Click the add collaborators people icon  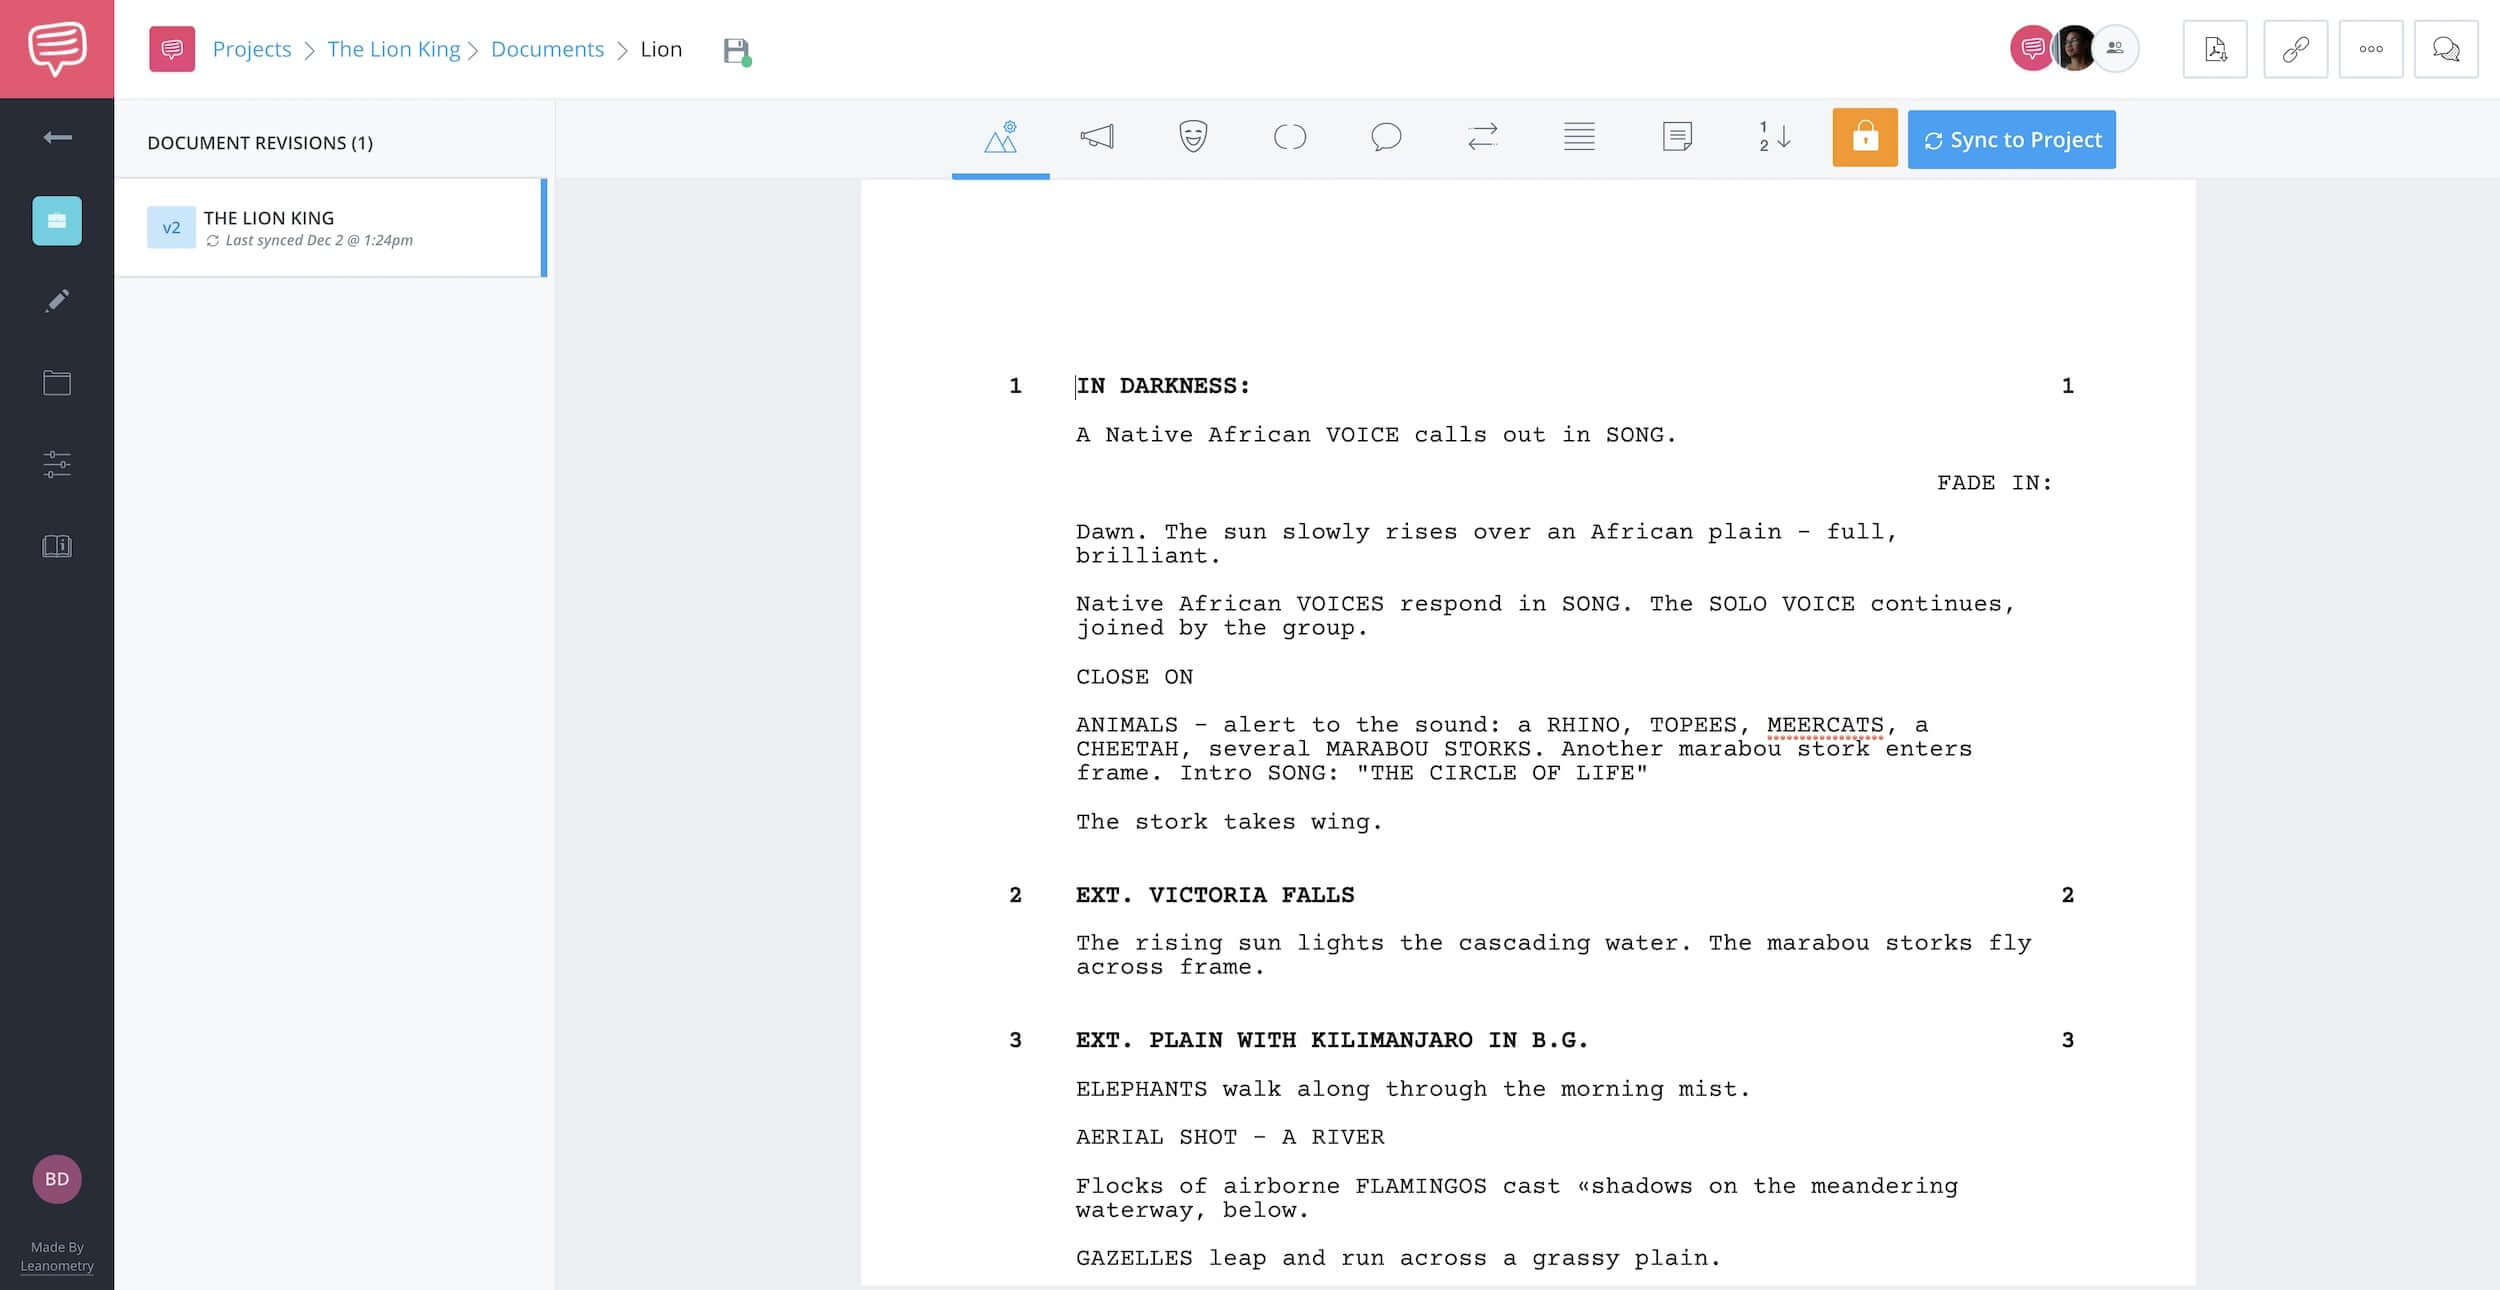[2115, 48]
